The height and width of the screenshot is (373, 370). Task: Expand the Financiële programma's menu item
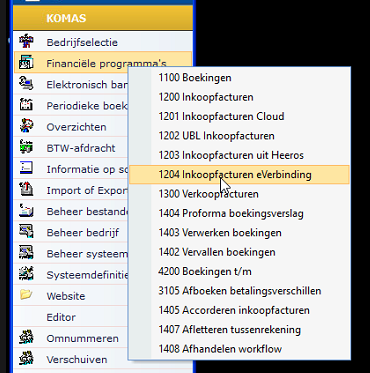click(103, 63)
